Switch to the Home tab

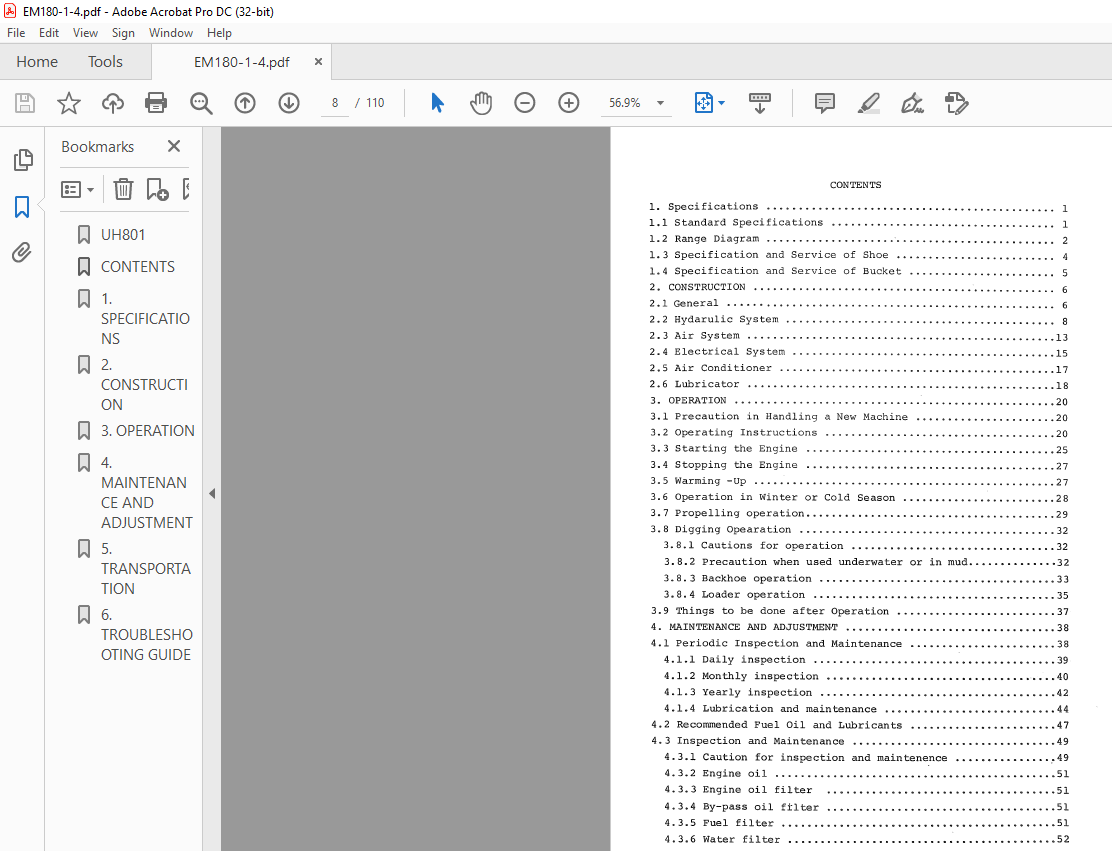(x=37, y=62)
